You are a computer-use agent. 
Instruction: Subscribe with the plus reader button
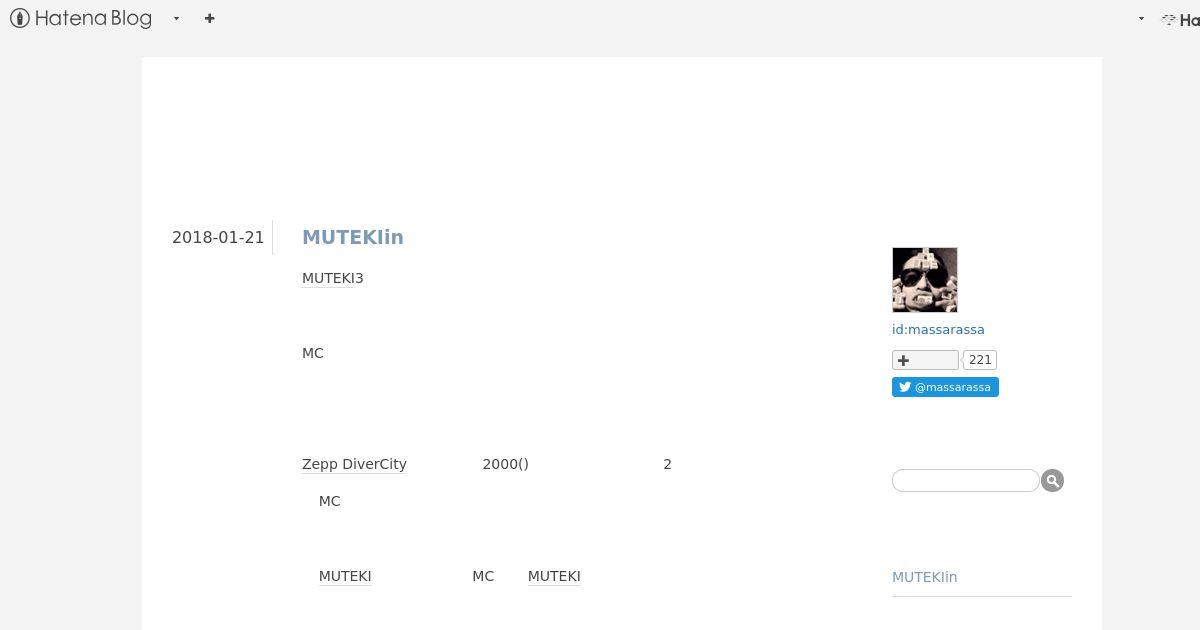tap(925, 360)
